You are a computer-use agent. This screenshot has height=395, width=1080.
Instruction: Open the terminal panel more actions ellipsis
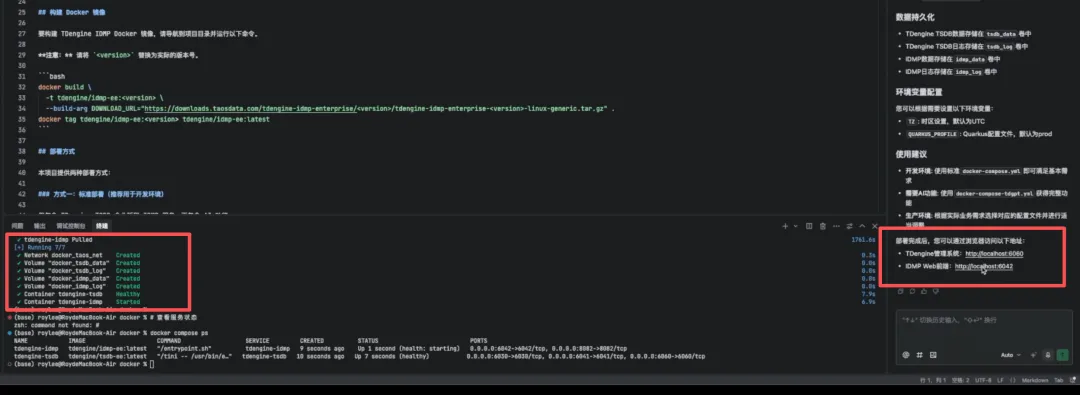[836, 226]
